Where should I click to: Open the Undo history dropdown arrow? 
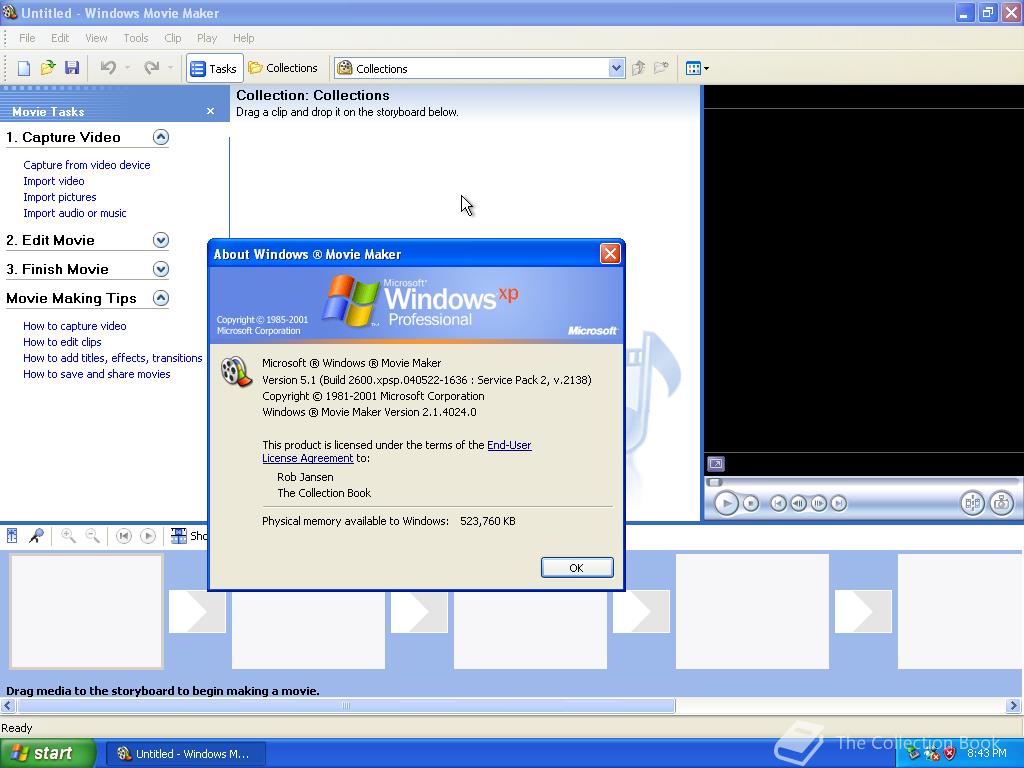point(127,68)
